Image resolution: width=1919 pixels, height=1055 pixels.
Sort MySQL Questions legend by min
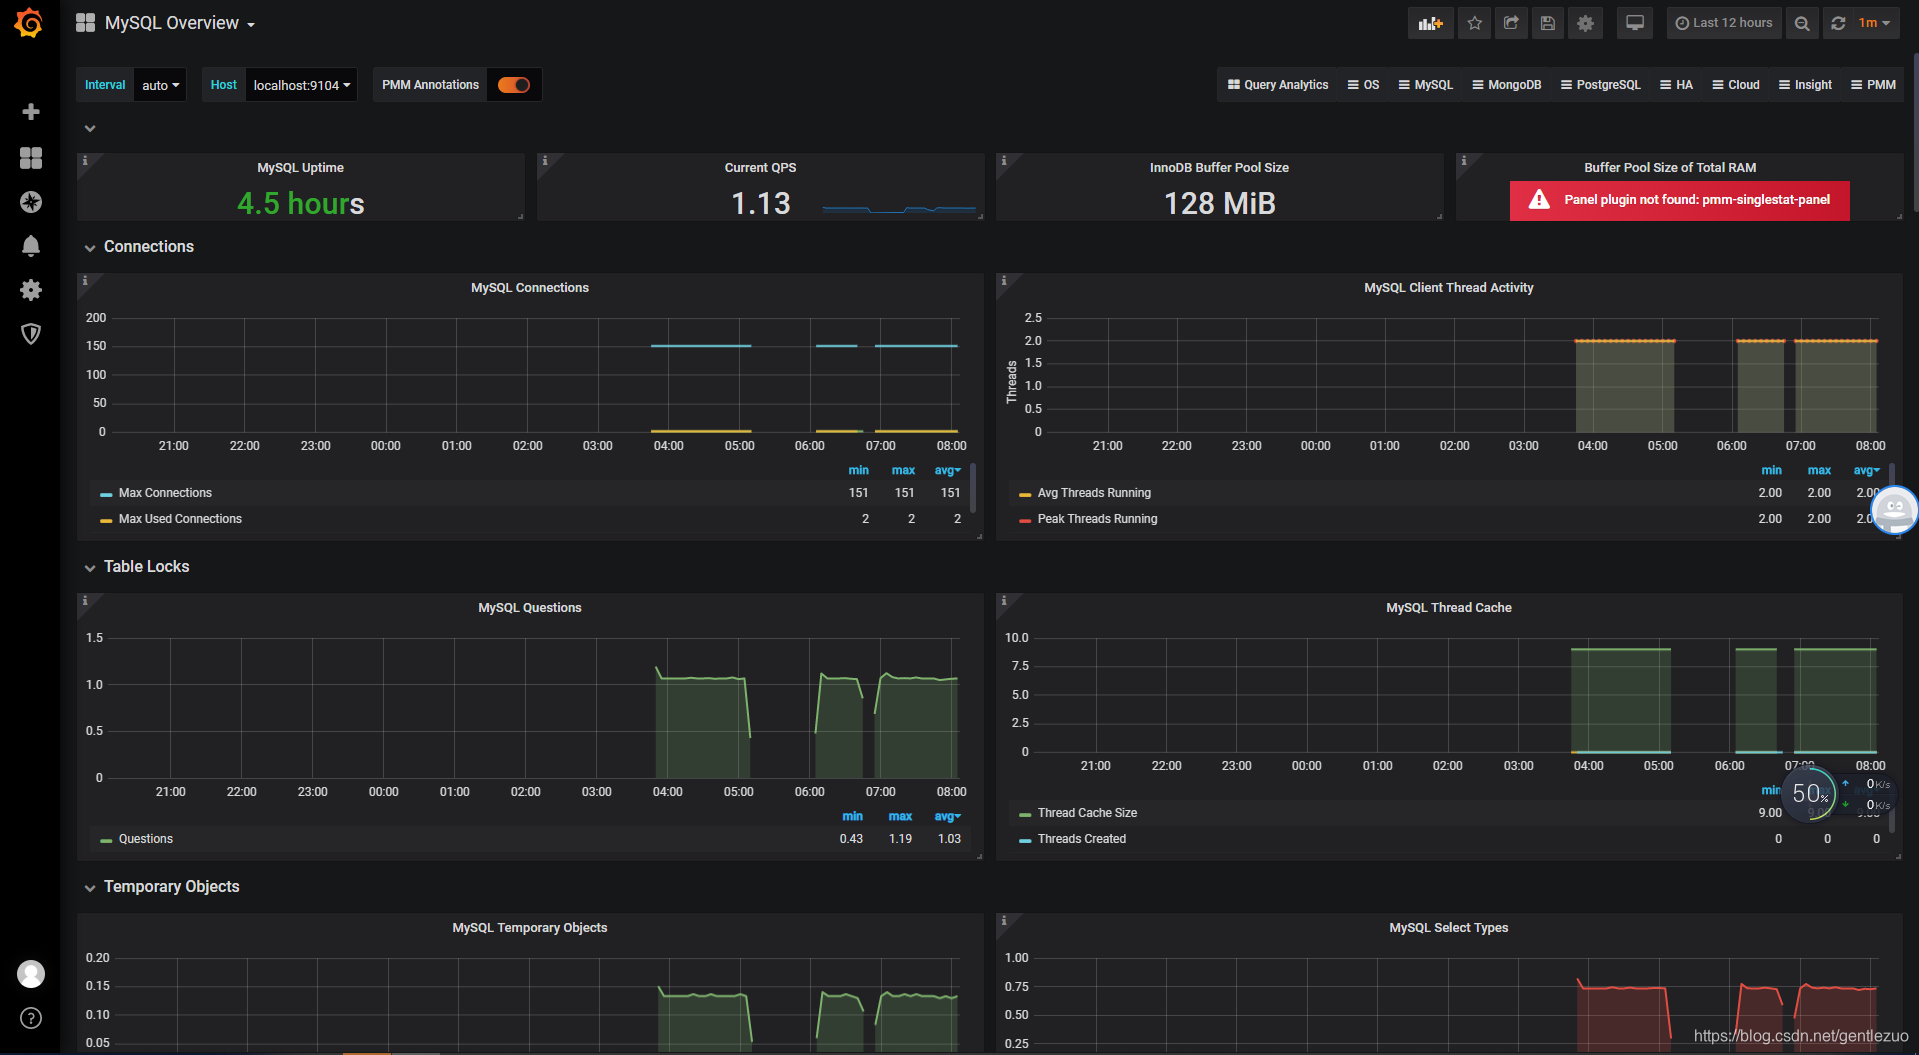coord(852,816)
